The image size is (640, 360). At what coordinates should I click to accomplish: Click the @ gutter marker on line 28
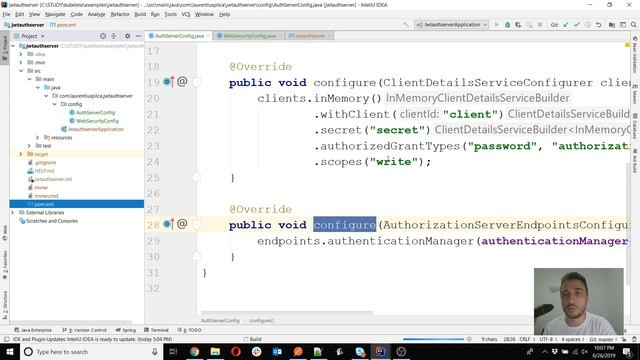(182, 224)
